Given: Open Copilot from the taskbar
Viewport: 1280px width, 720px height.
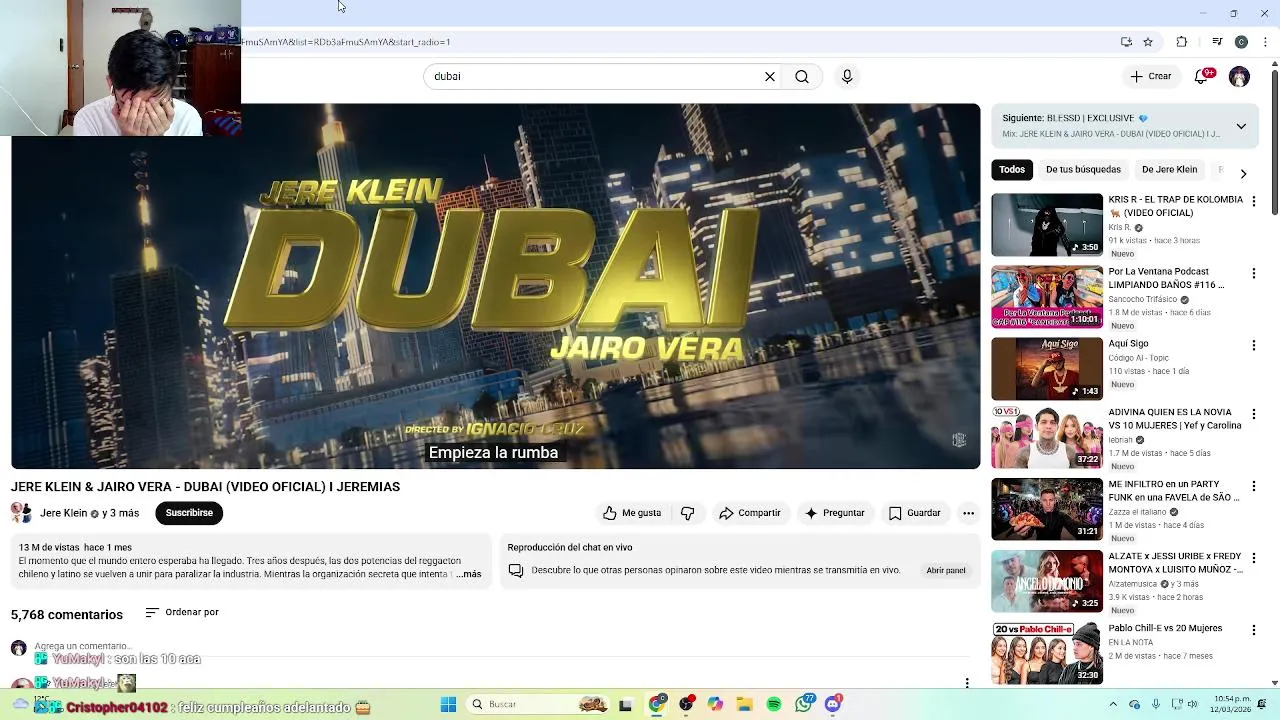Looking at the screenshot, I should coord(715,705).
